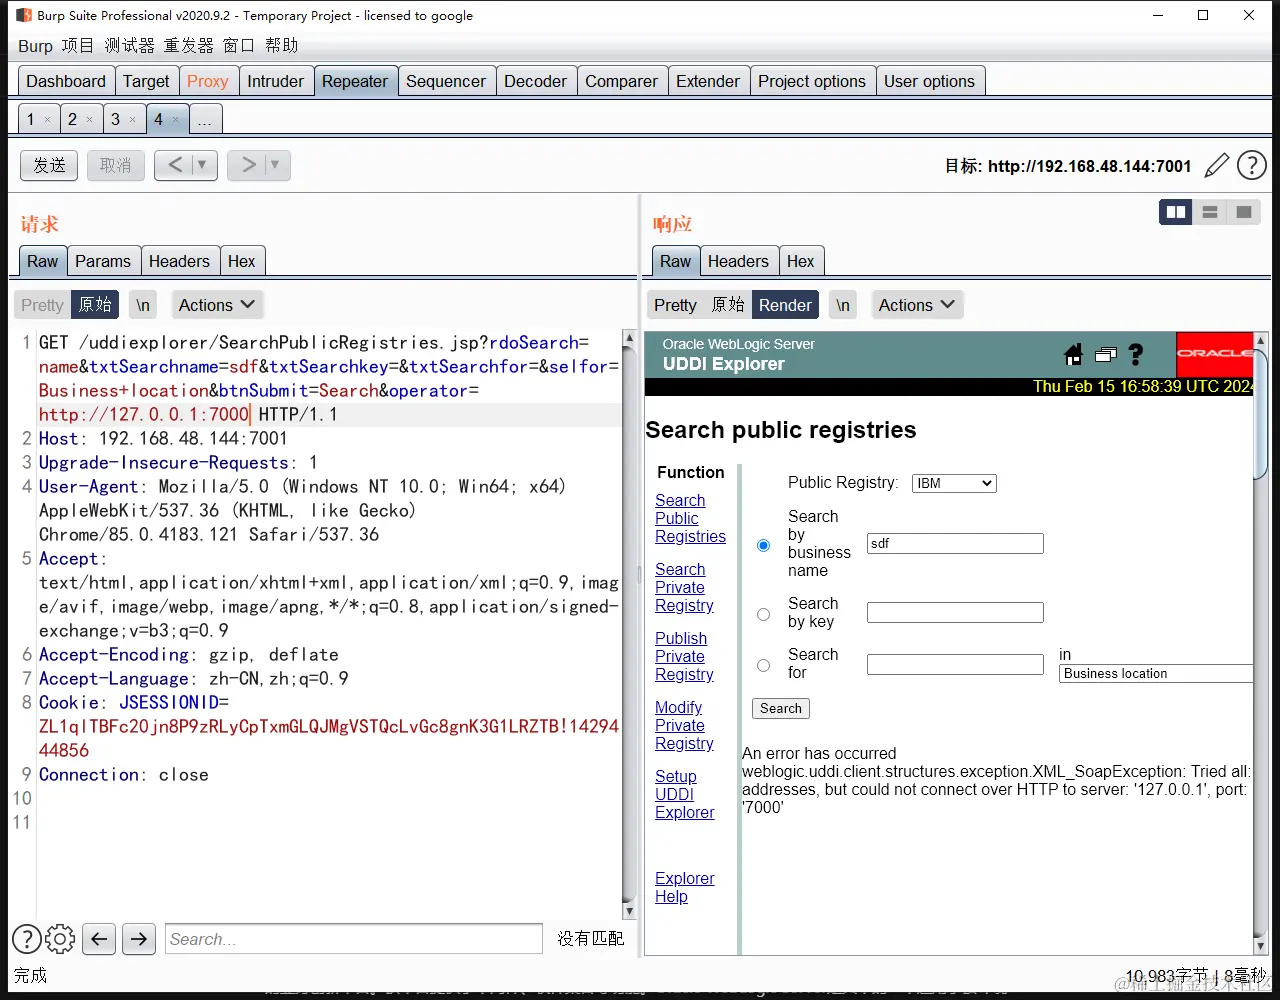Image resolution: width=1280 pixels, height=1000 pixels.
Task: Open the 窗口 menu
Action: [x=239, y=46]
